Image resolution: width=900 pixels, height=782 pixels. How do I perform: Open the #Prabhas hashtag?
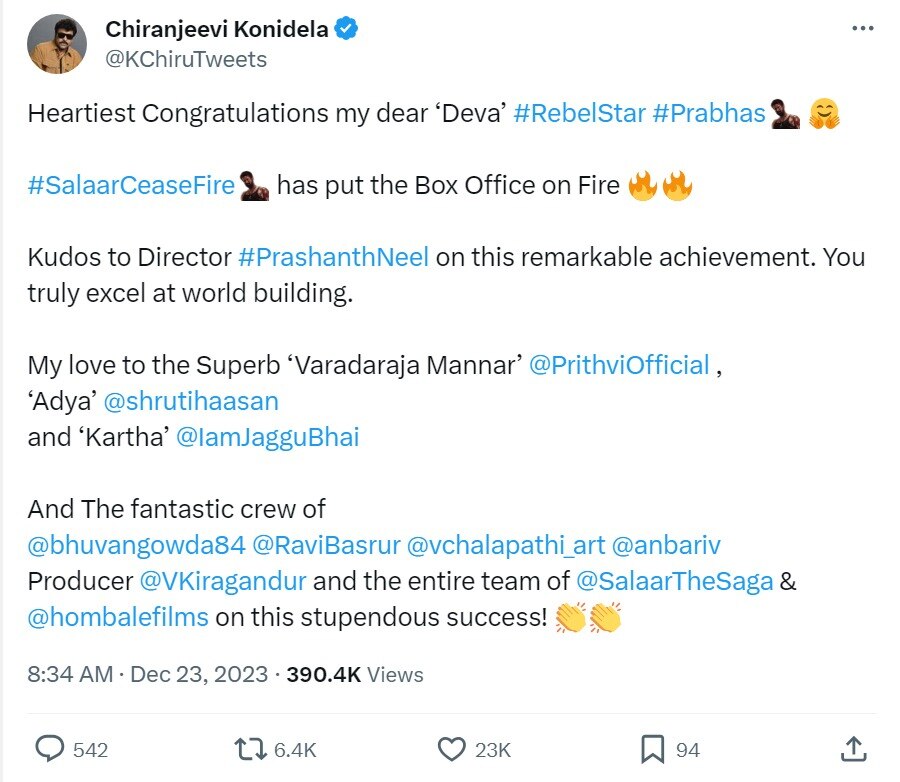coord(708,114)
